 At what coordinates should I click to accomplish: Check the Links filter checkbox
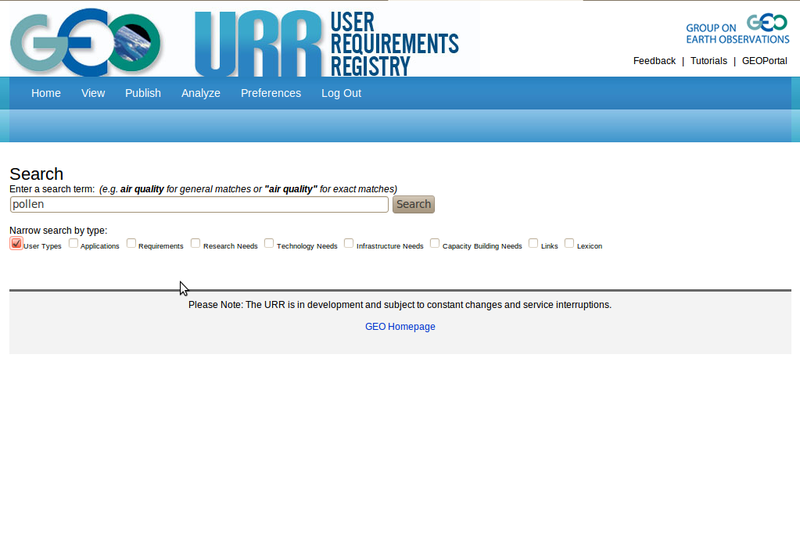[x=534, y=243]
